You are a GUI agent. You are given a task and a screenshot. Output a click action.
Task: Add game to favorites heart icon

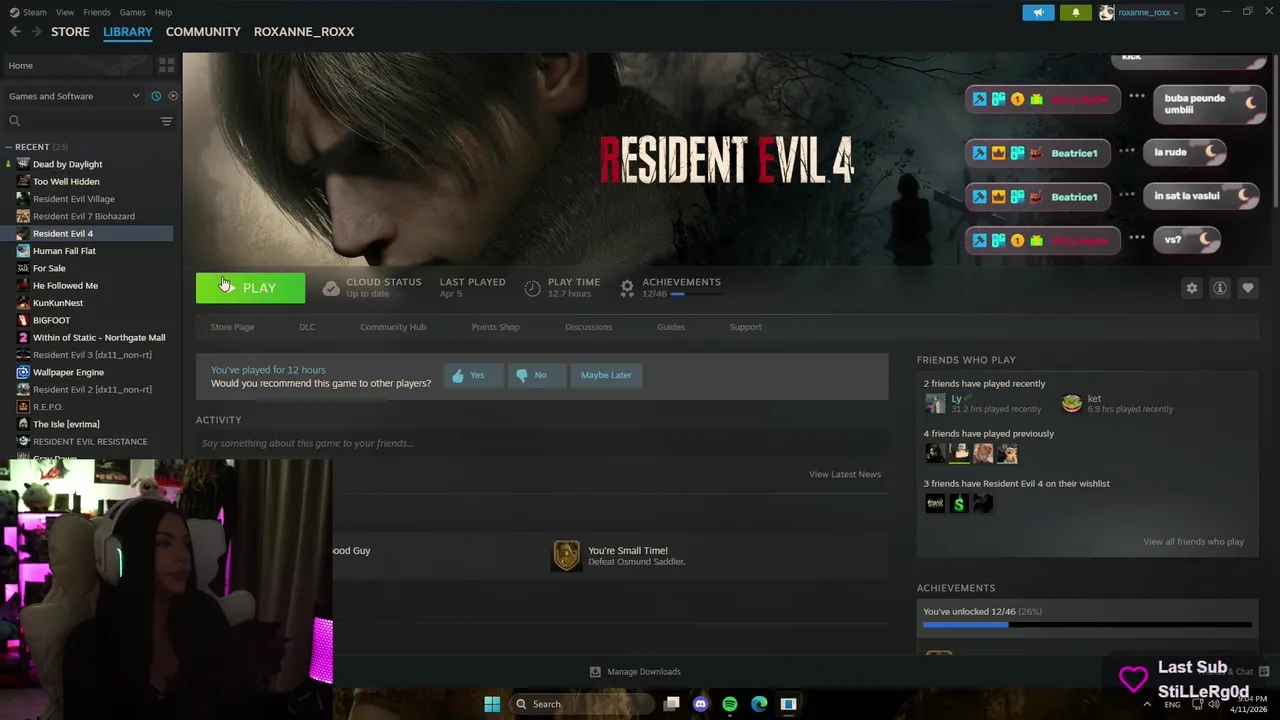[x=1248, y=288]
